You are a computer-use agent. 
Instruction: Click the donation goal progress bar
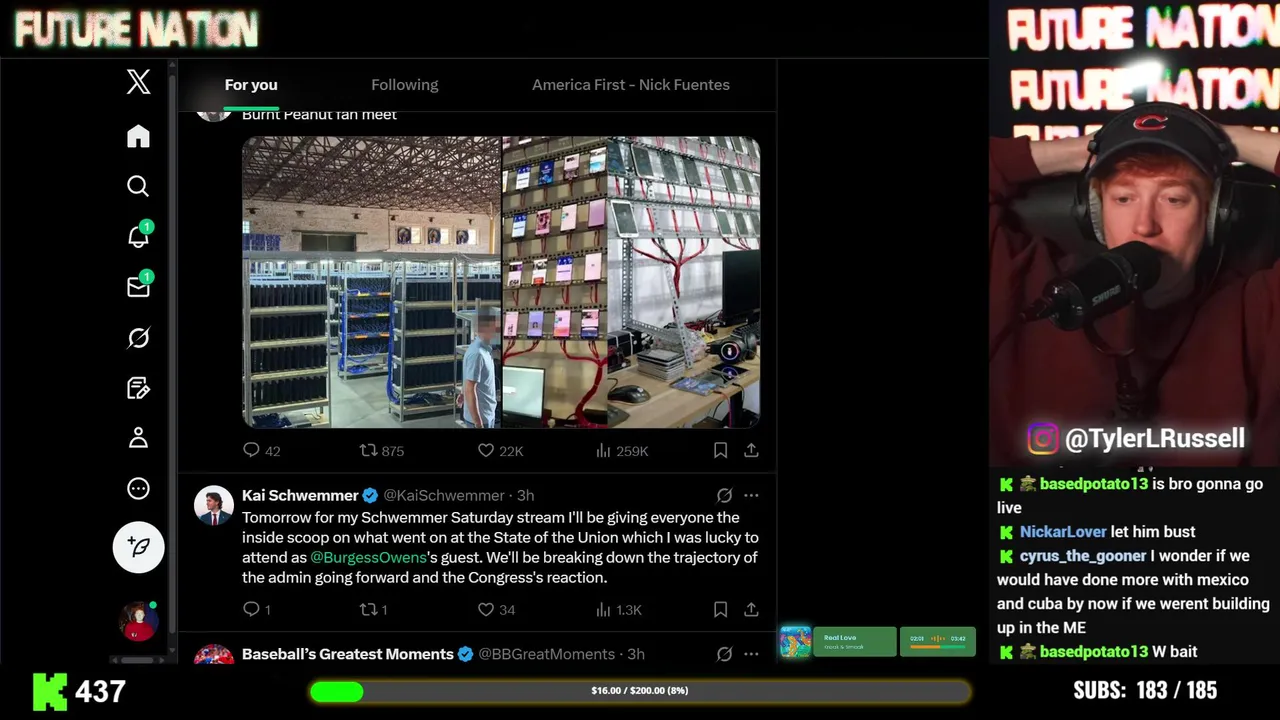tap(640, 691)
